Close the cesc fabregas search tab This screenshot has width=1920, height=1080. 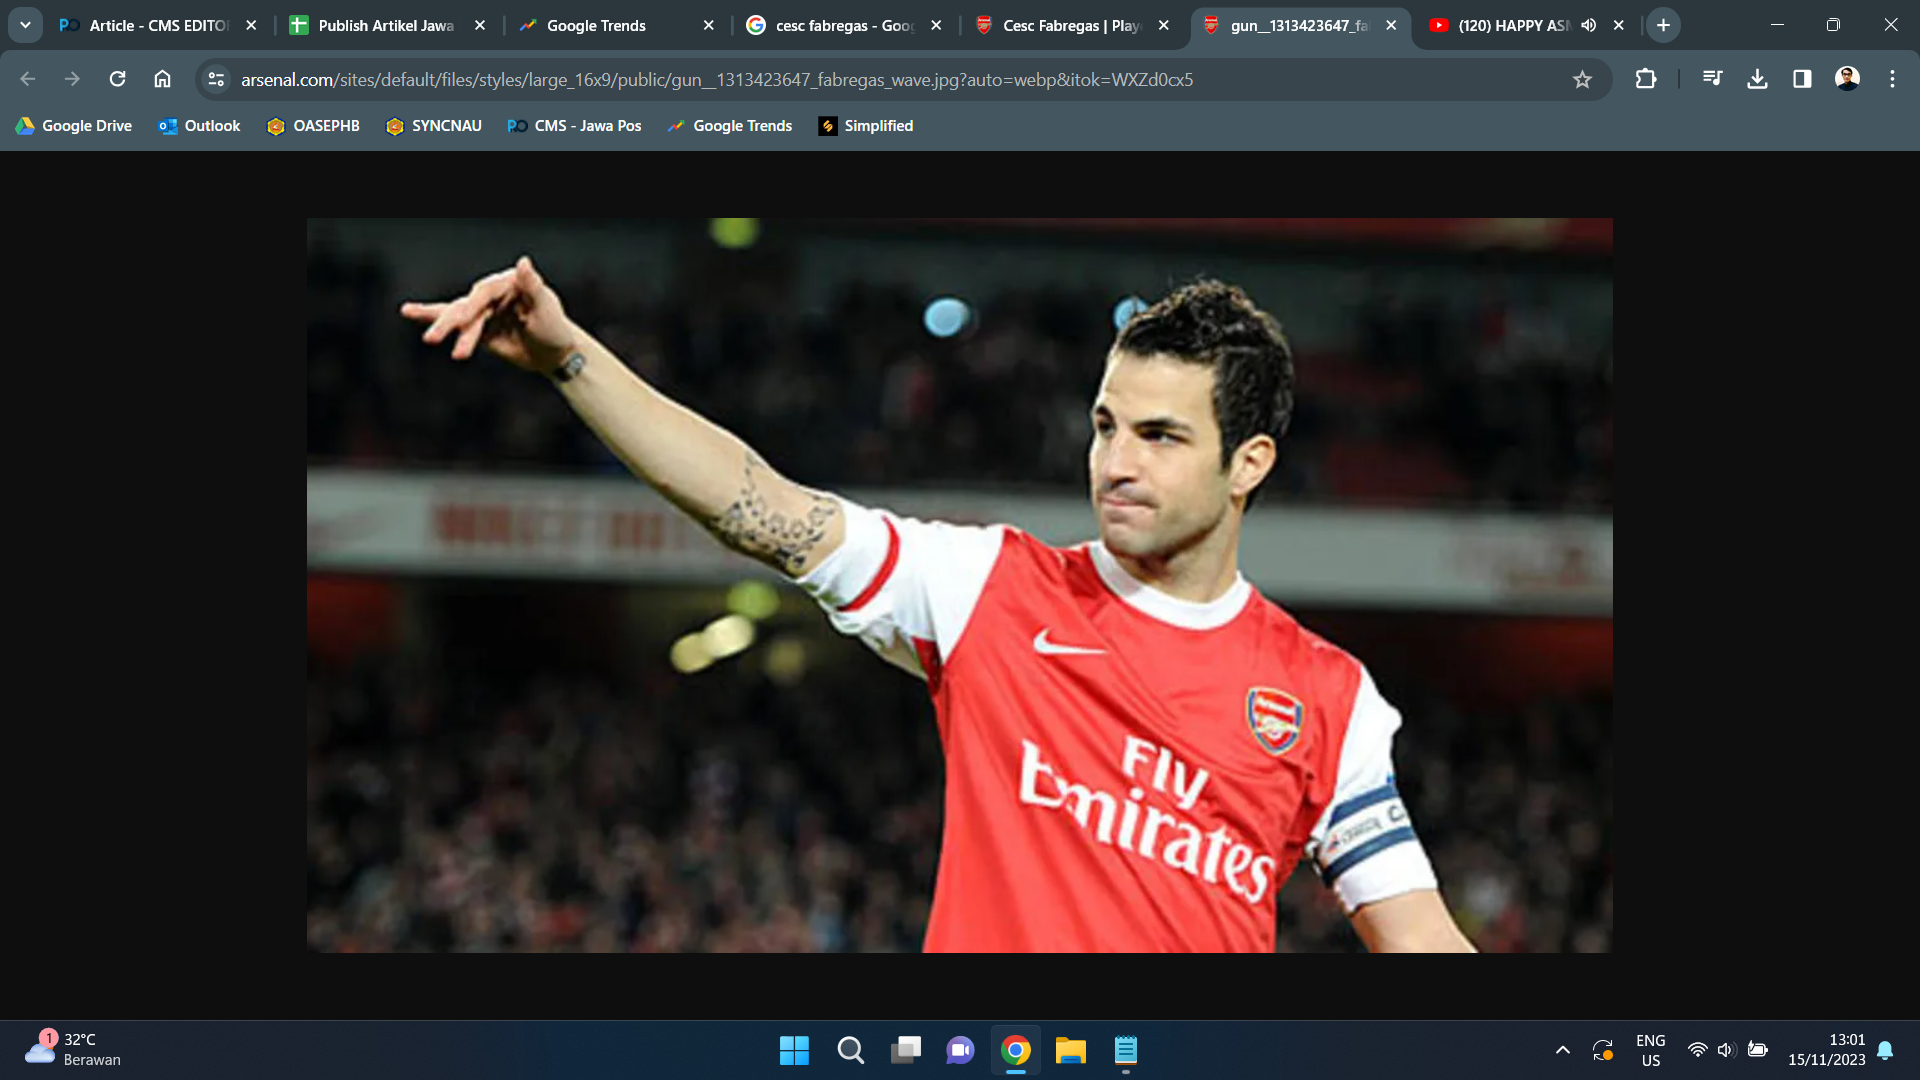point(936,25)
